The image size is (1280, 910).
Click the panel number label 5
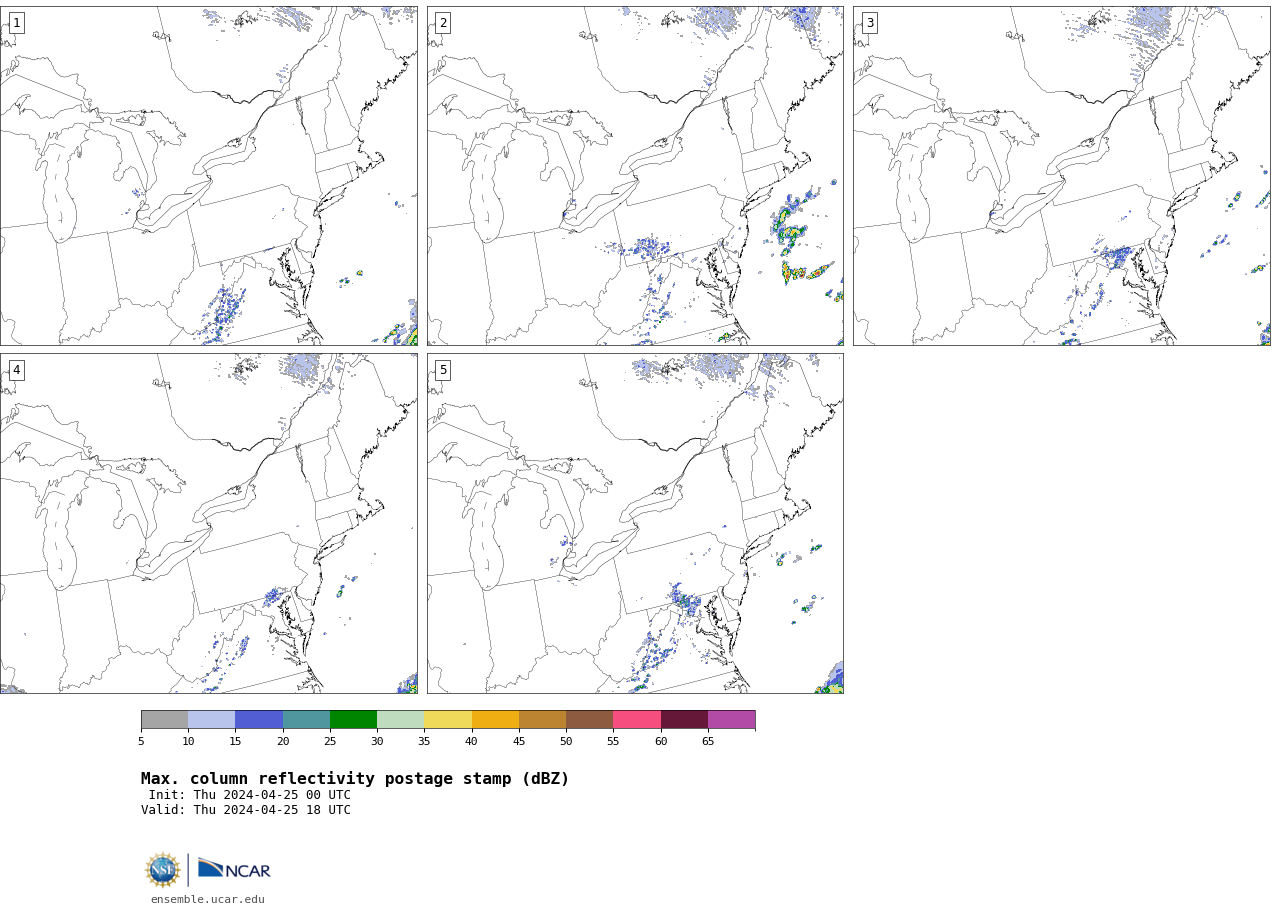[x=443, y=370]
